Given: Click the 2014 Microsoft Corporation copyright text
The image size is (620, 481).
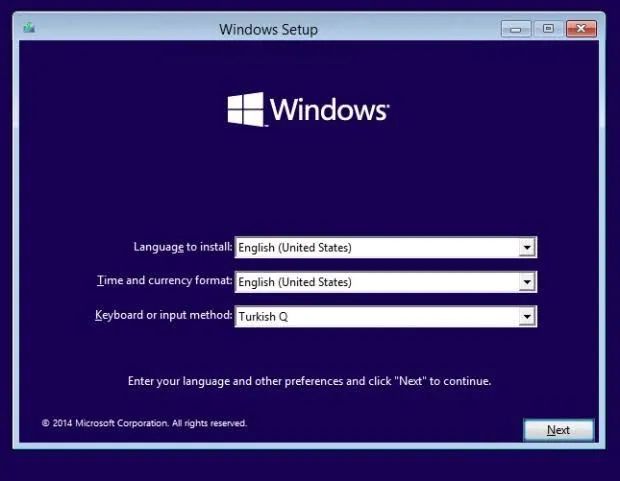Looking at the screenshot, I should pyautogui.click(x=144, y=423).
